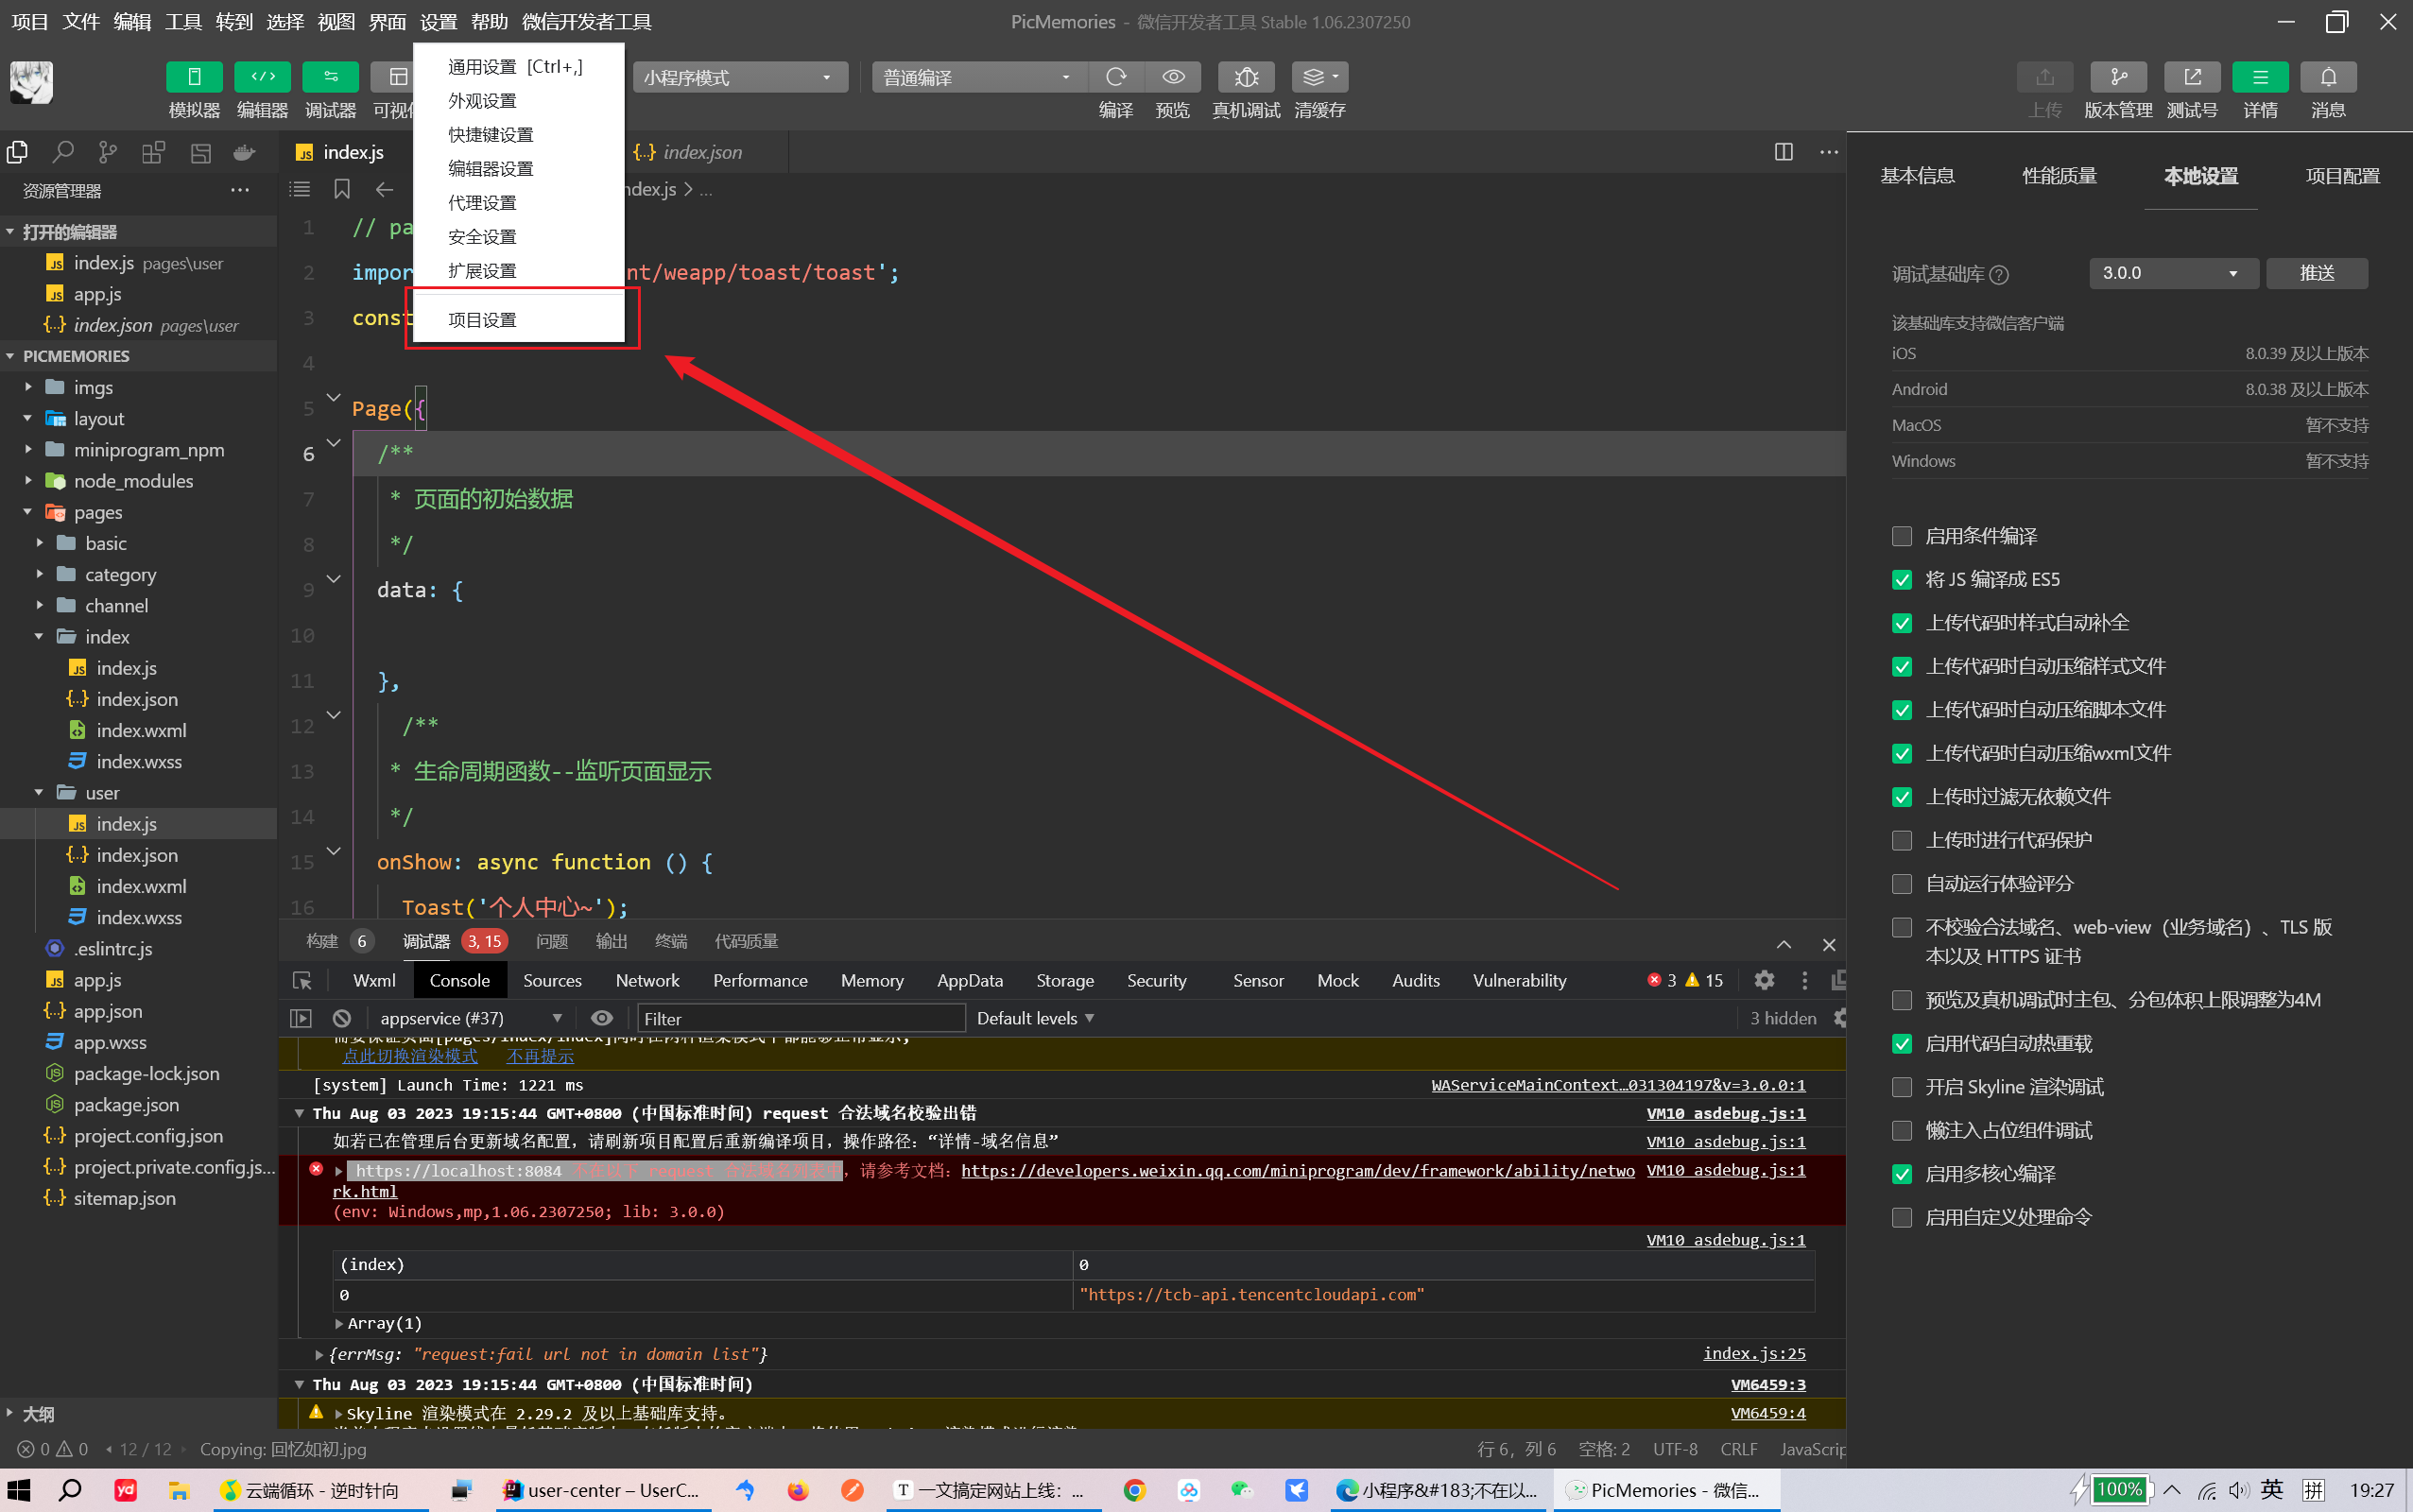Image resolution: width=2413 pixels, height=1512 pixels.
Task: Toggle the simulator panel button
Action: [x=194, y=77]
